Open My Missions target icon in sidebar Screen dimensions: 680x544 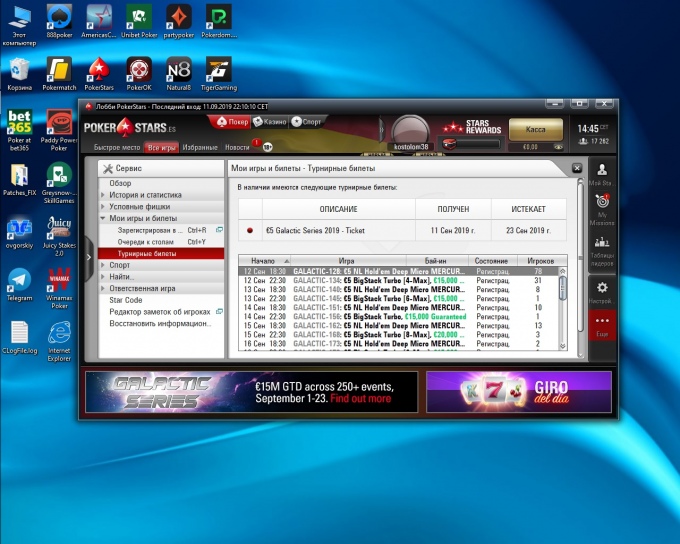[x=602, y=210]
